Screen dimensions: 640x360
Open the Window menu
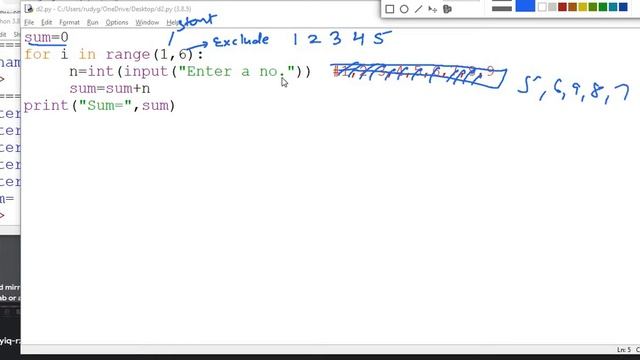pos(147,22)
